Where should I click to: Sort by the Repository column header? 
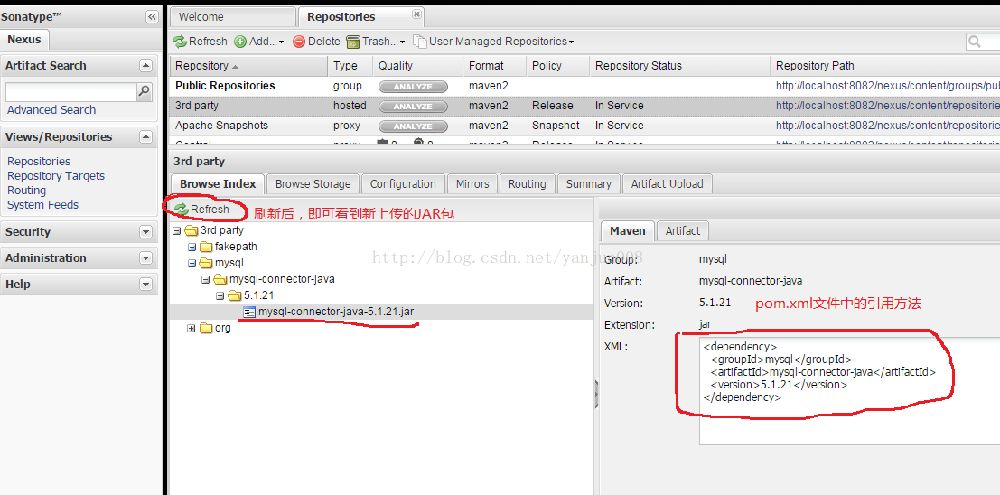tap(249, 66)
